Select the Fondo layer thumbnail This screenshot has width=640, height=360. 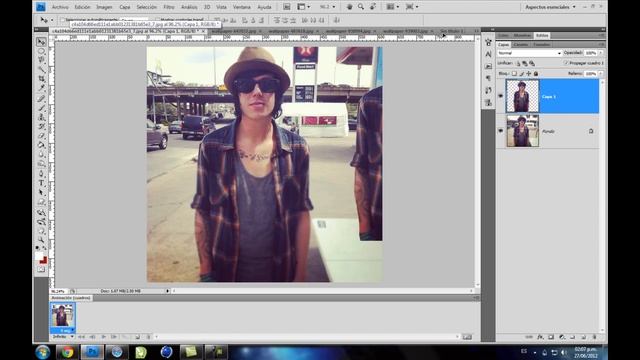[x=522, y=131]
